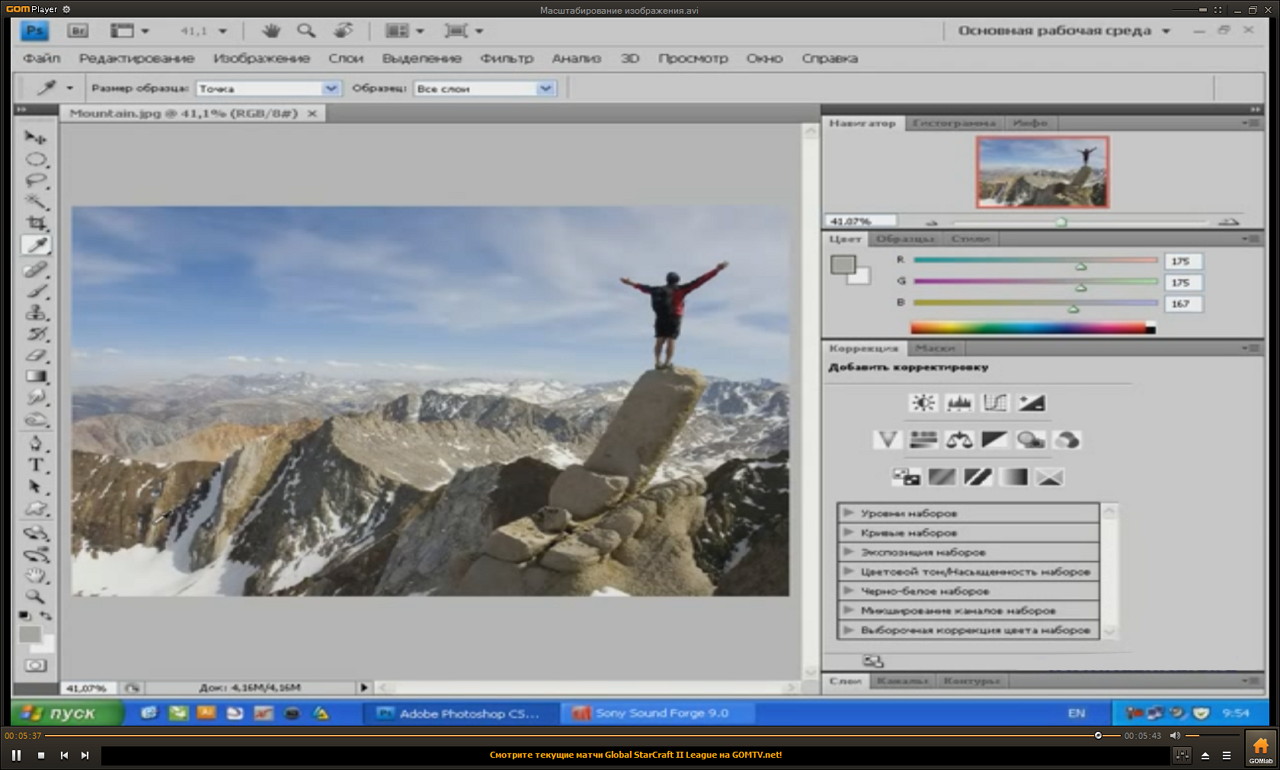Expand the Уровни наборов presets
Image resolution: width=1280 pixels, height=770 pixels.
849,513
